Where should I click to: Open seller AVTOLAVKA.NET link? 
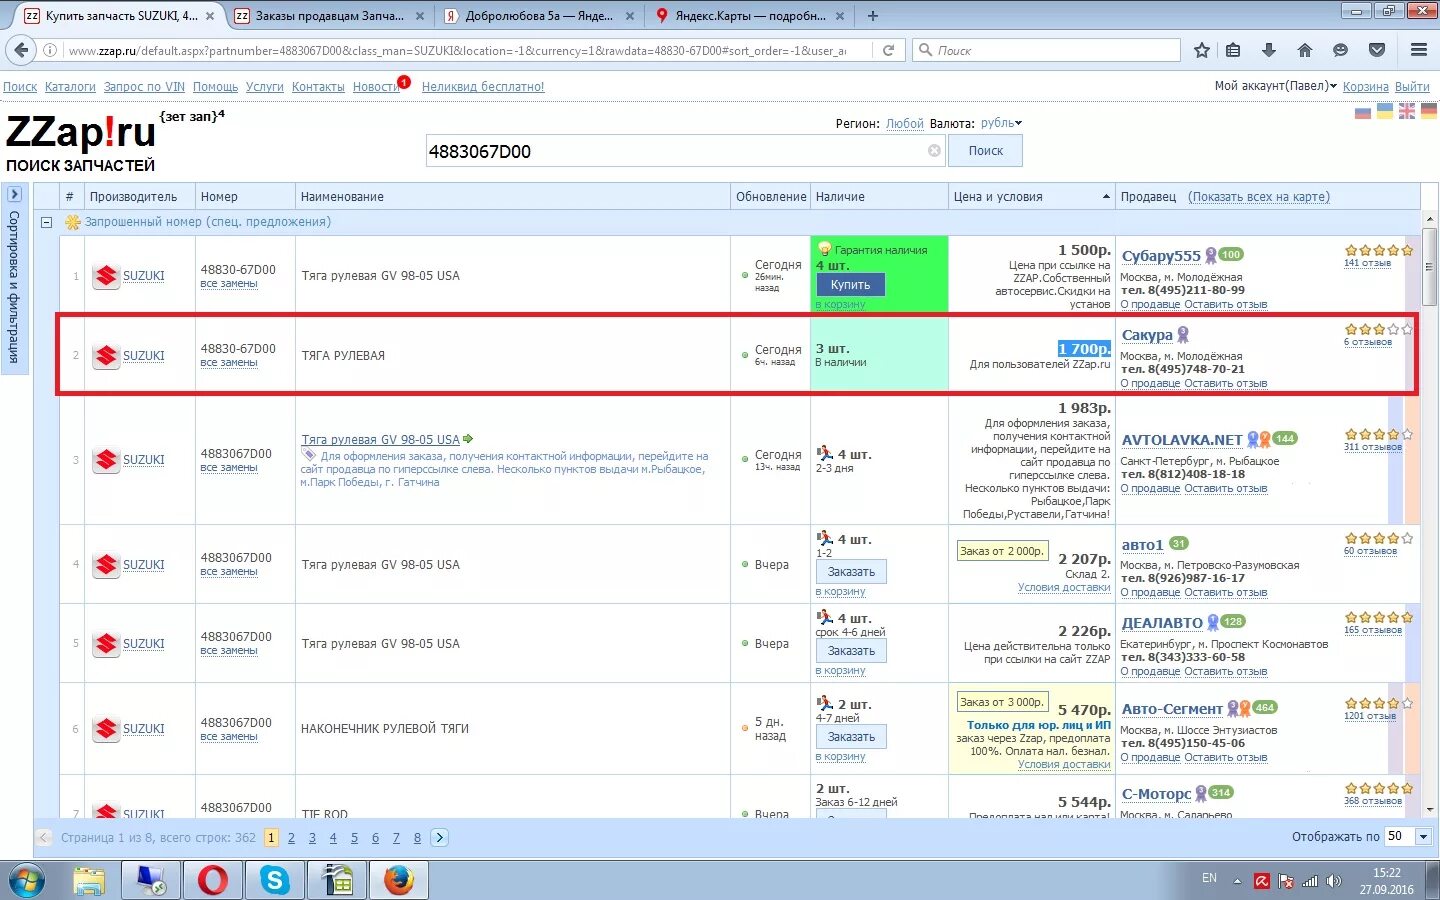[1182, 440]
